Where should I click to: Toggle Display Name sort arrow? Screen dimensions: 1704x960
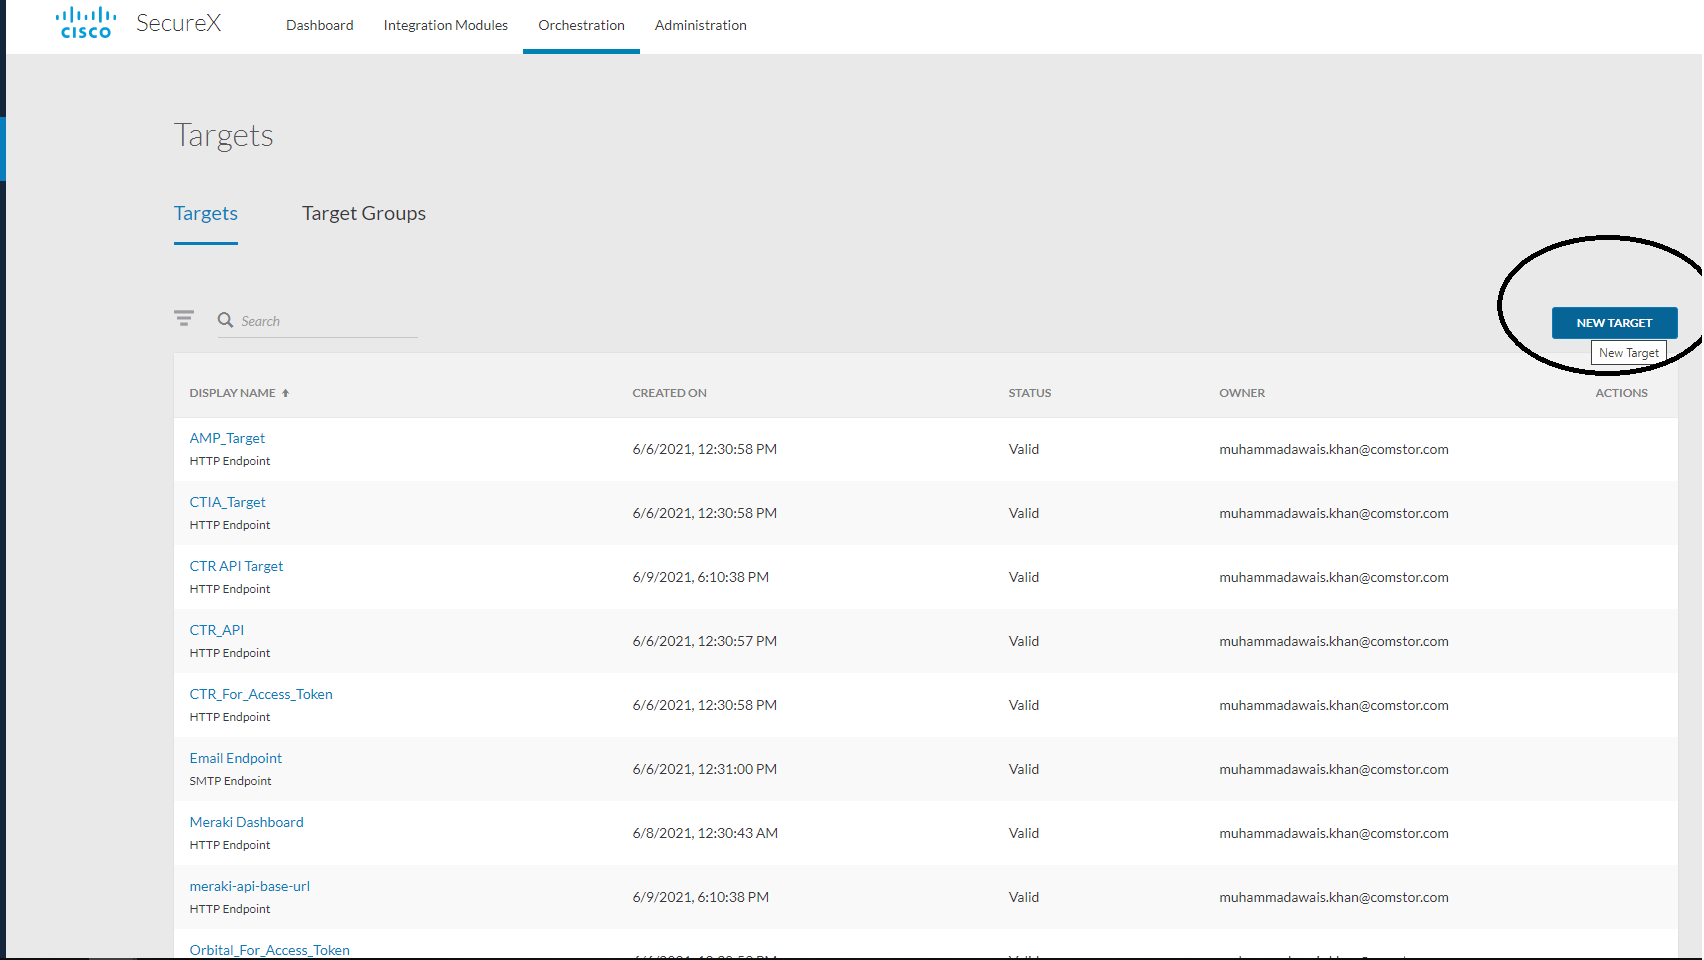coord(285,393)
